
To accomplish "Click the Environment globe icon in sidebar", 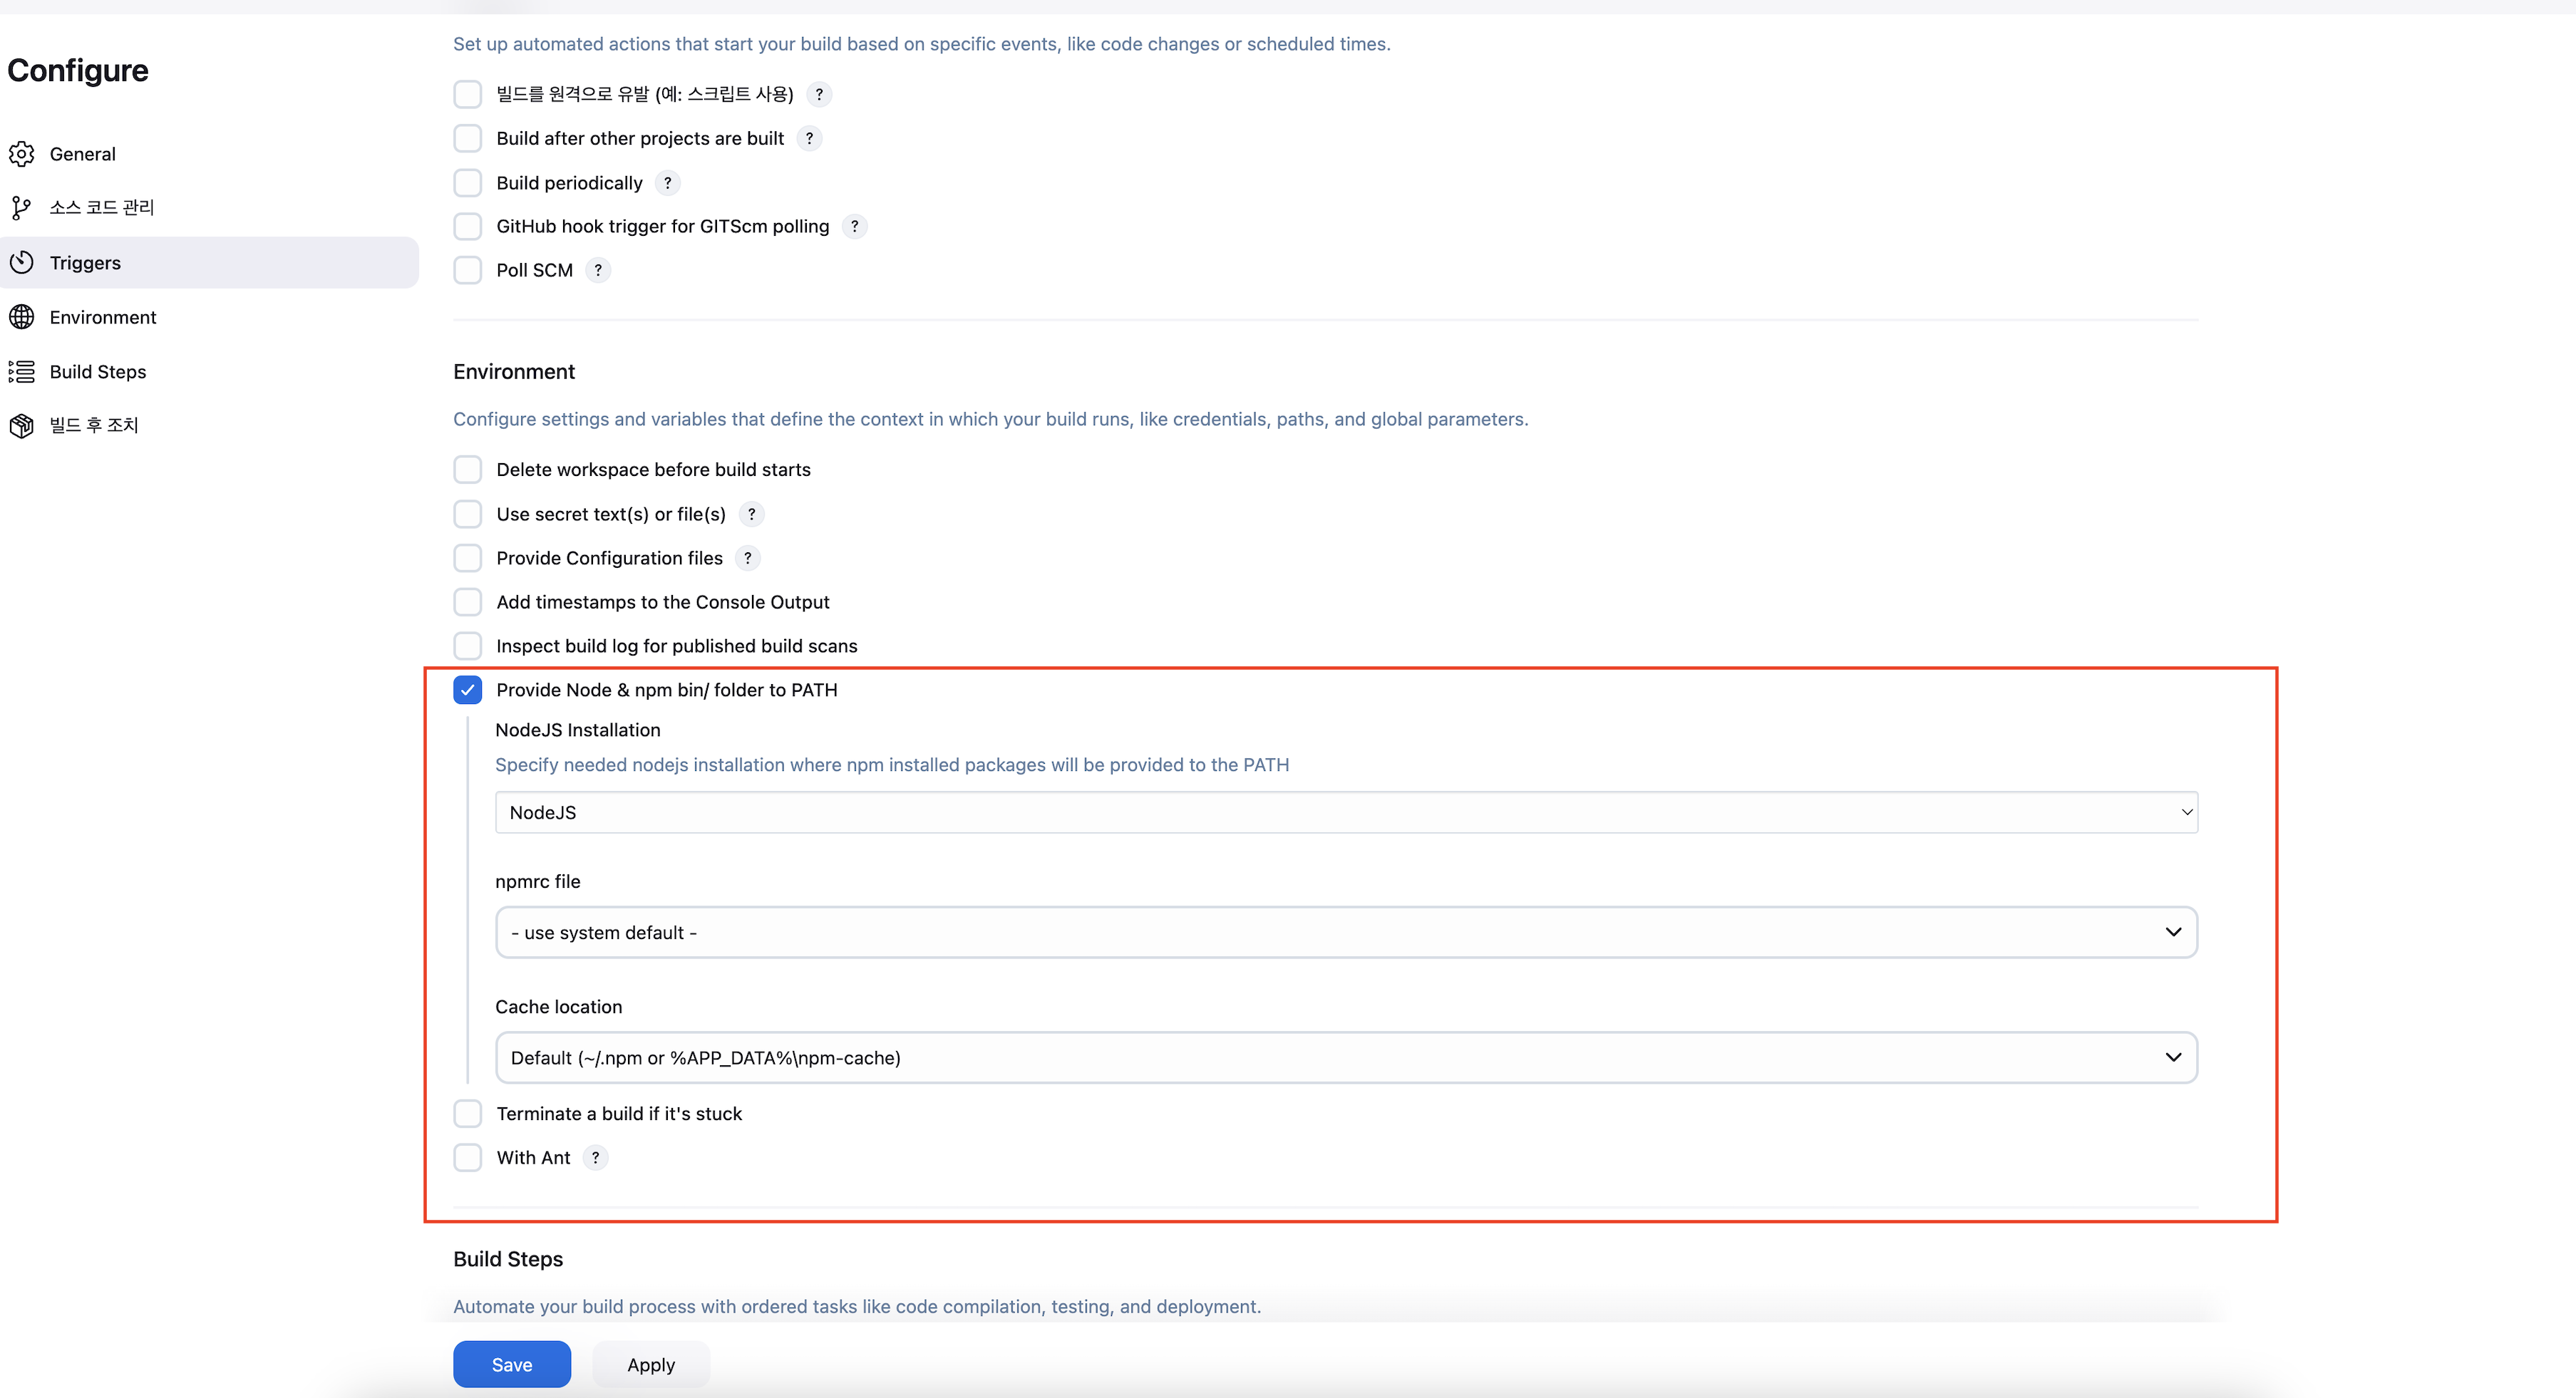I will 22,317.
